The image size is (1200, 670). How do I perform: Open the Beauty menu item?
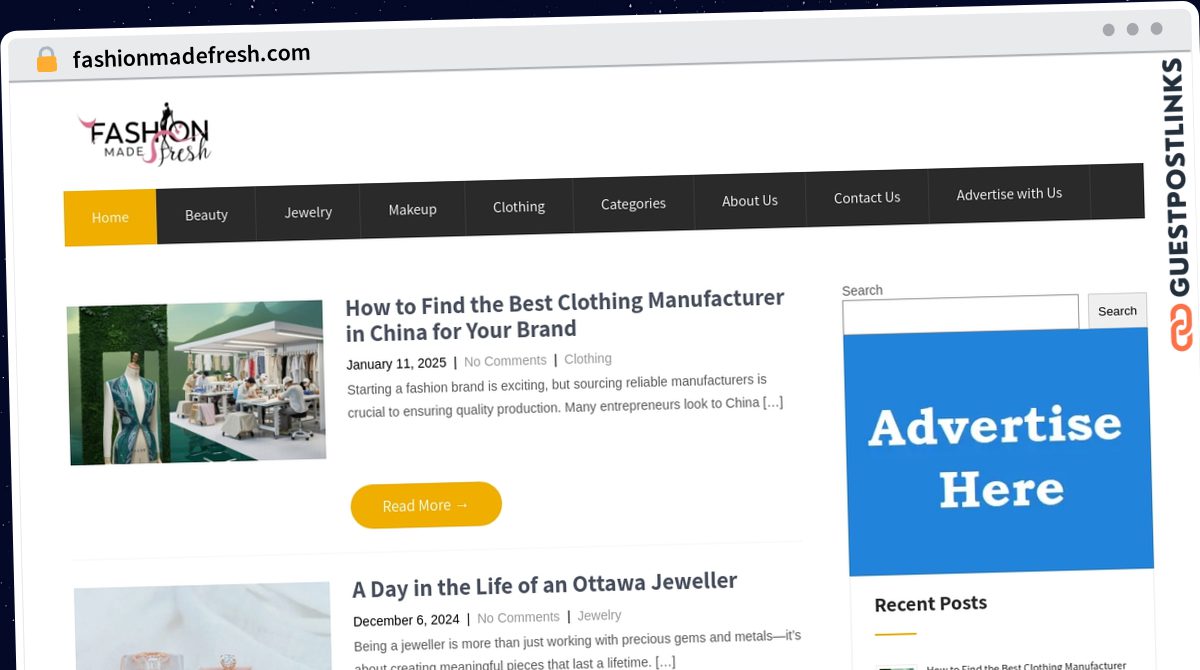tap(206, 215)
